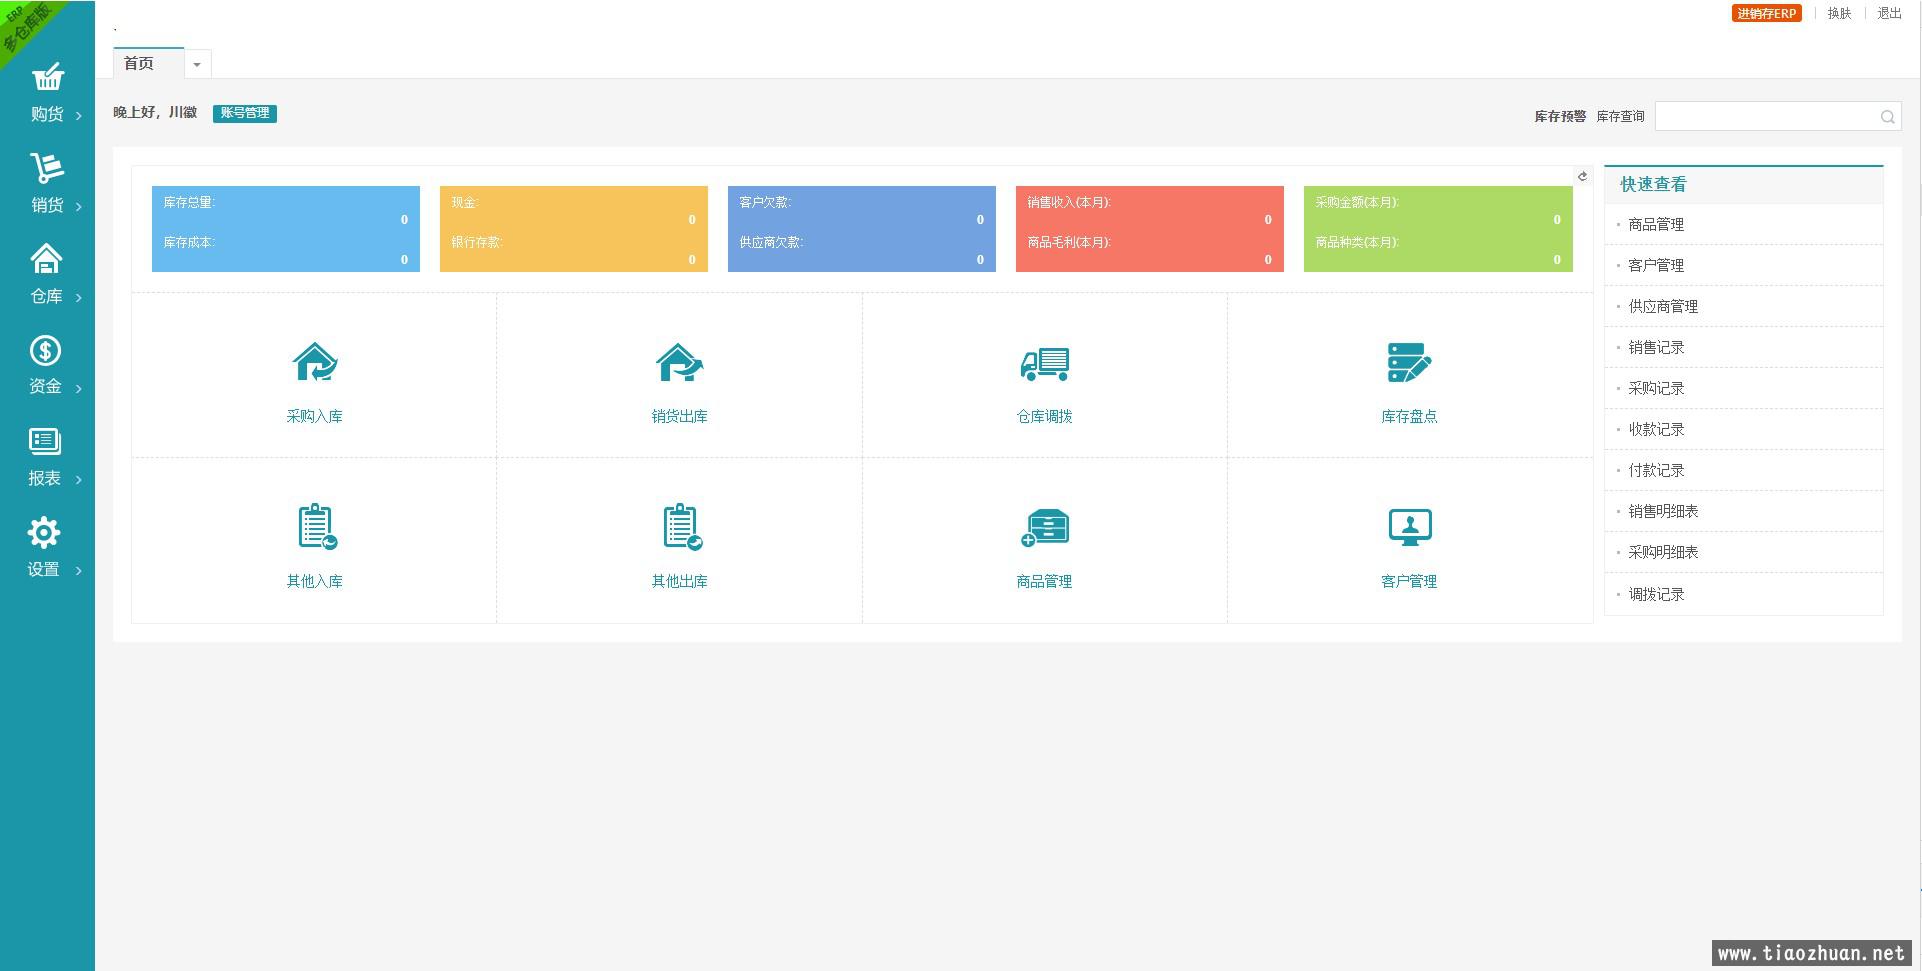This screenshot has width=1922, height=971.
Task: Click the 商品管理 drawer icon
Action: click(x=1045, y=528)
